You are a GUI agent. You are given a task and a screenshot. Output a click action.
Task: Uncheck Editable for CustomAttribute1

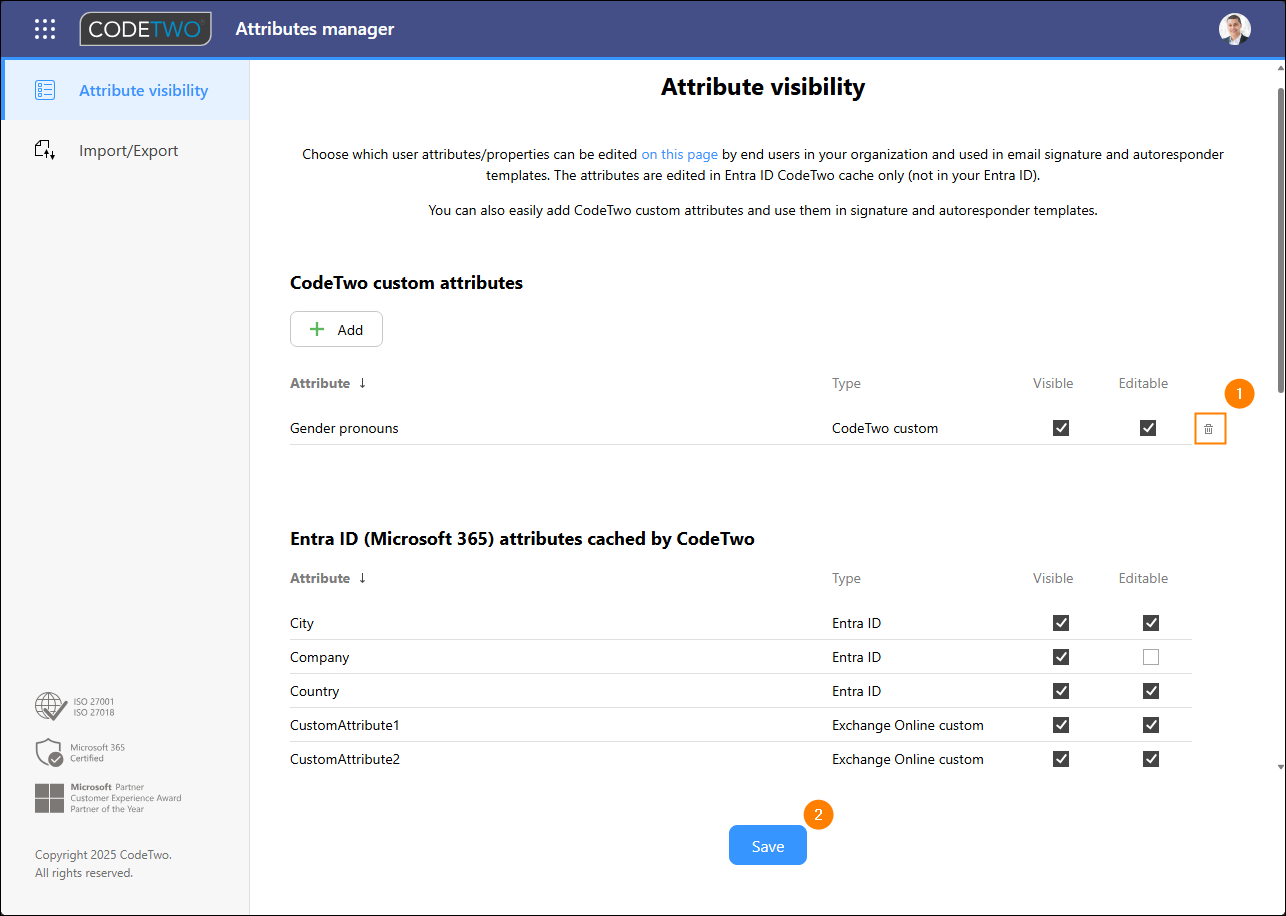(1151, 725)
